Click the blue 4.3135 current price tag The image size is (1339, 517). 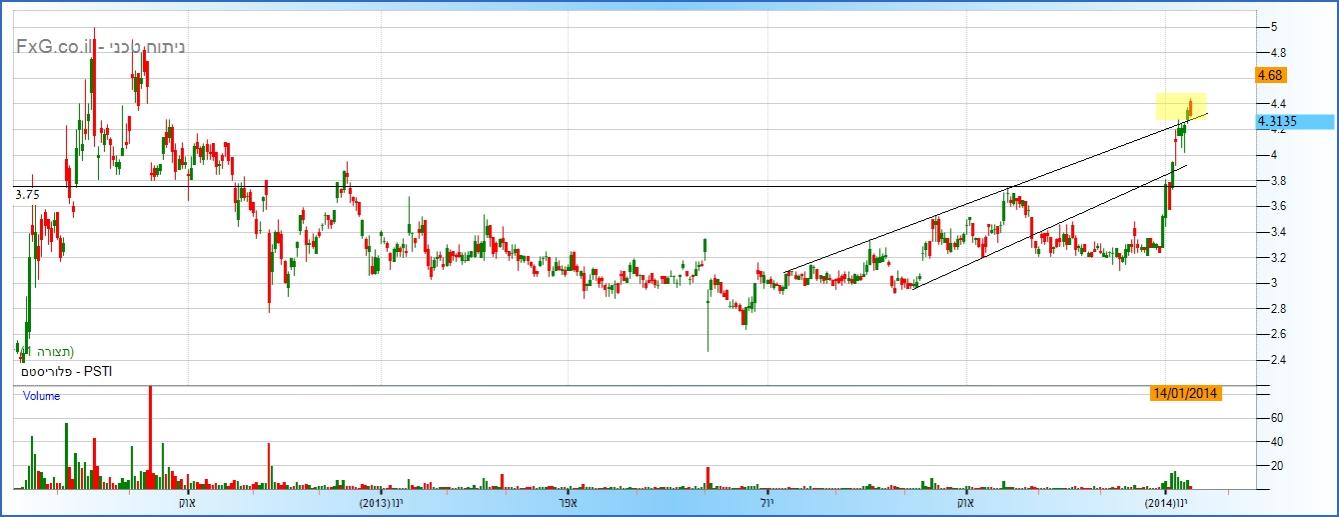(1295, 122)
